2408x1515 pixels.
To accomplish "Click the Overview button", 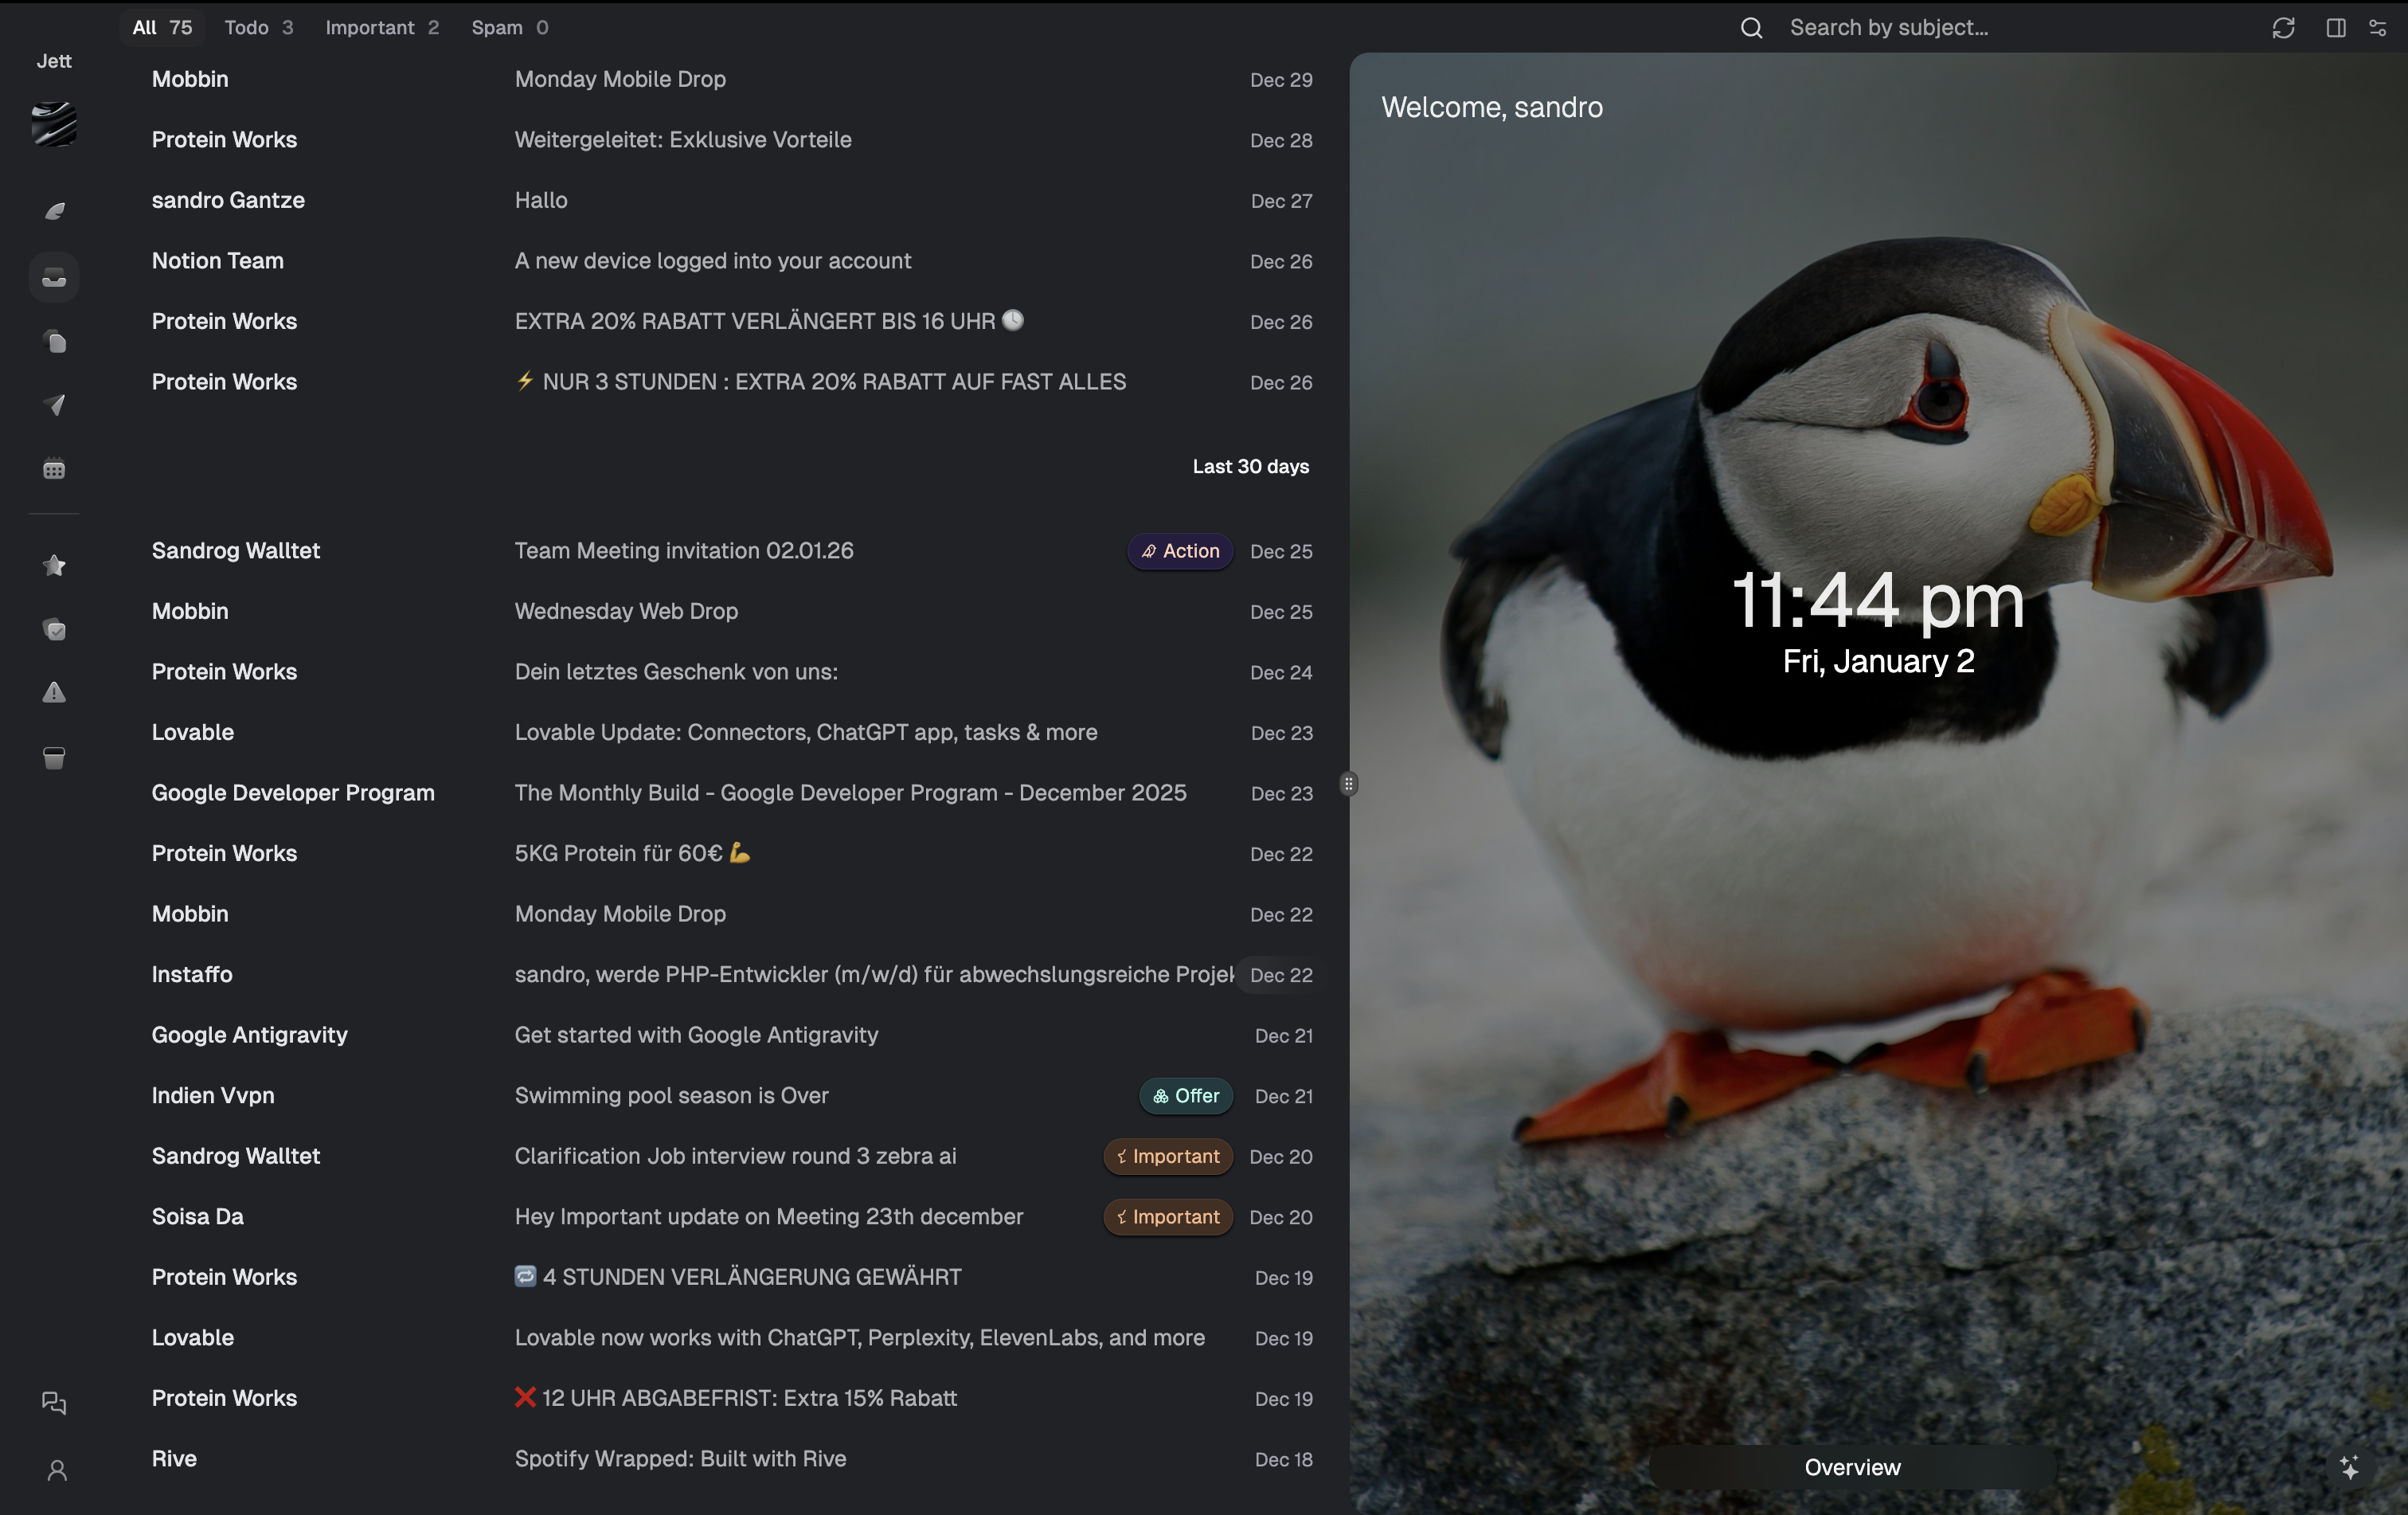I will coord(1852,1467).
